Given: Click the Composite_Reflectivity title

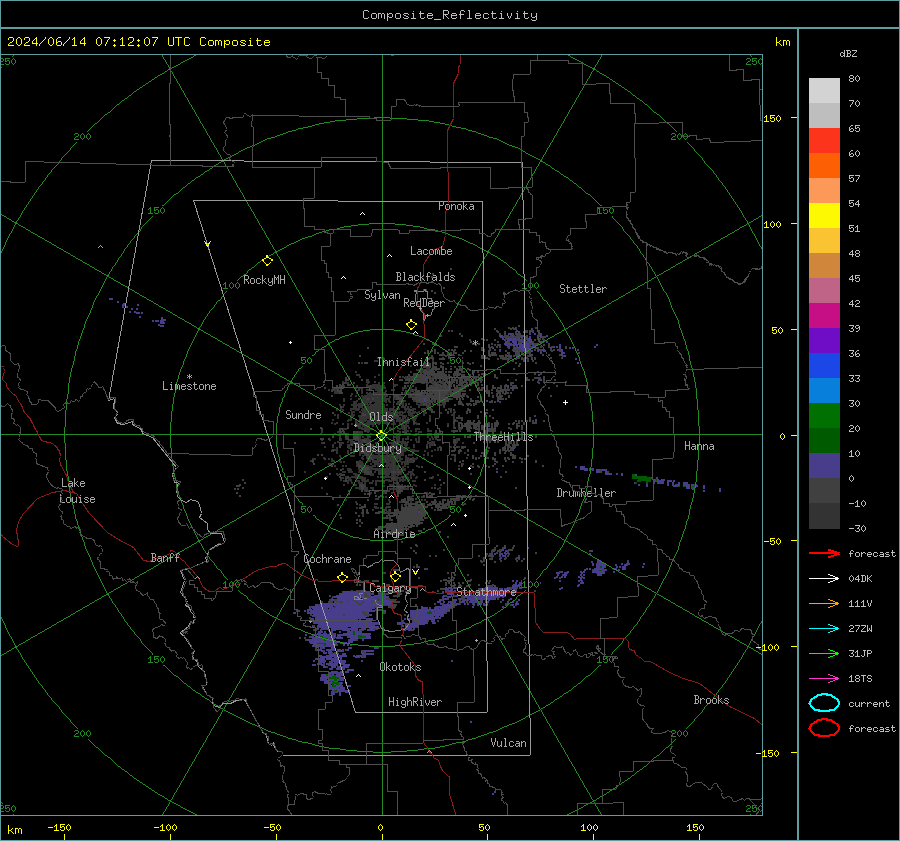Looking at the screenshot, I should pyautogui.click(x=450, y=15).
